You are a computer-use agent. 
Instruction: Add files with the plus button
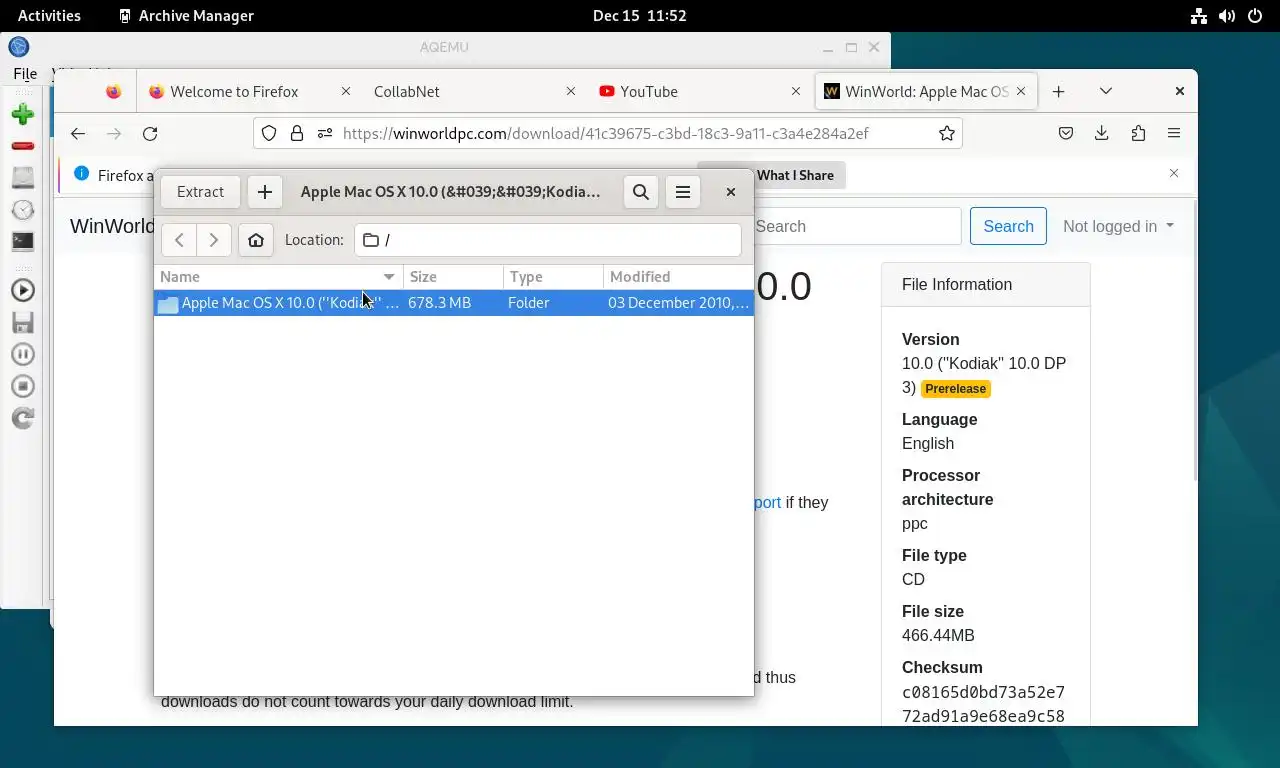pyautogui.click(x=264, y=192)
